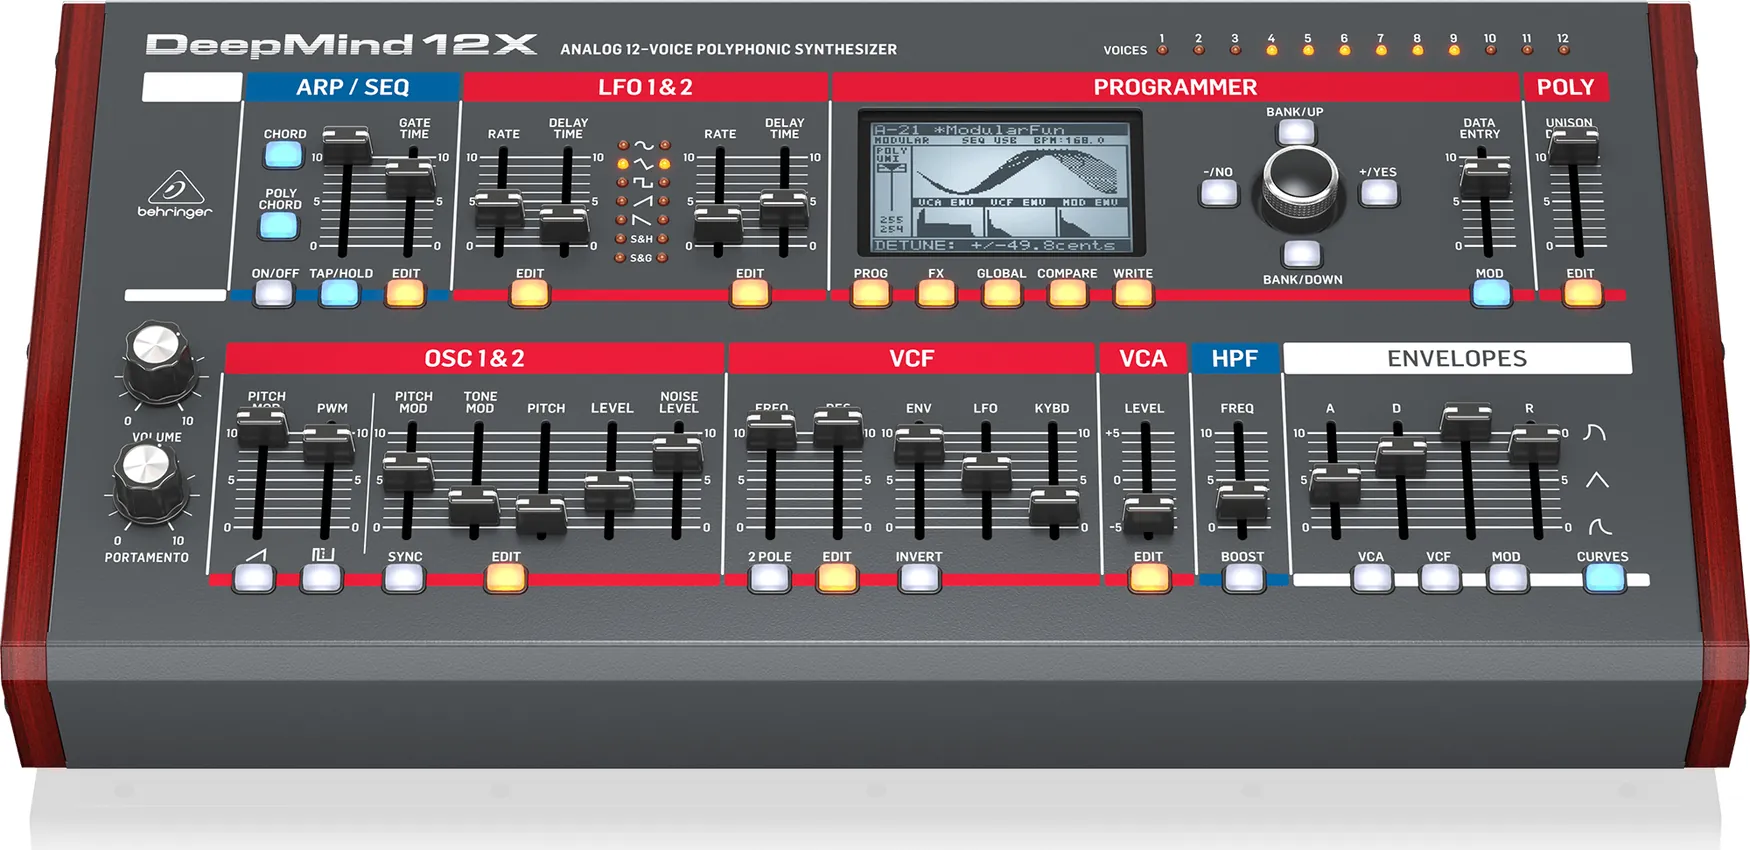Tap the TAP/HOLD button
This screenshot has width=1750, height=850.
(x=339, y=293)
